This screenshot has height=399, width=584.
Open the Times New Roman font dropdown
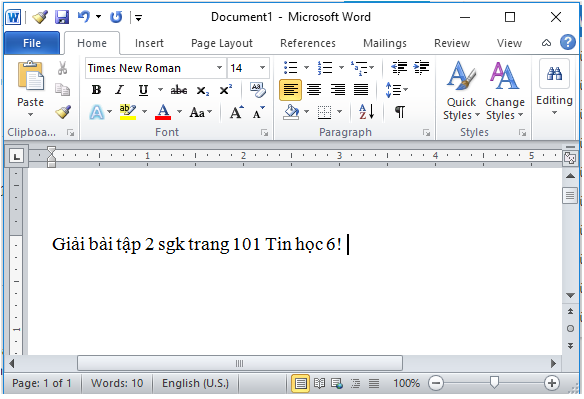219,68
